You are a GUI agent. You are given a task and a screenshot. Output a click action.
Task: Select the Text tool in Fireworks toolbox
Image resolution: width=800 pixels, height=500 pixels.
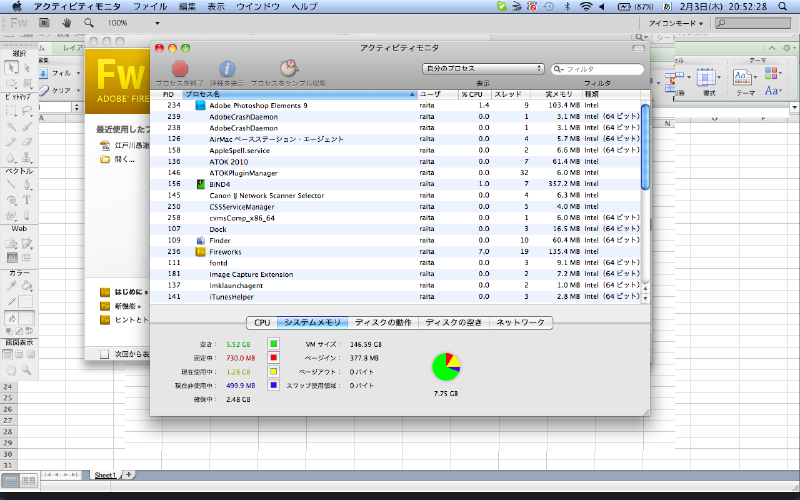[x=27, y=200]
